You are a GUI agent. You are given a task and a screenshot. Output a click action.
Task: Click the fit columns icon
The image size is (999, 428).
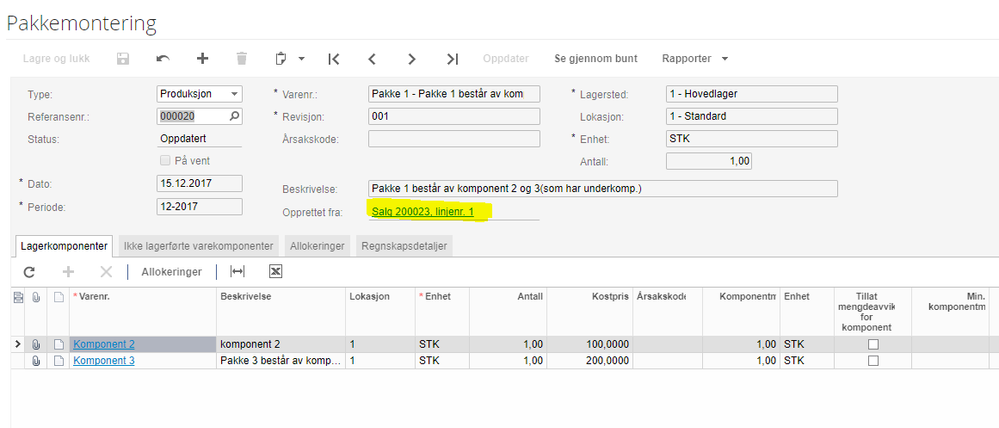(x=237, y=272)
